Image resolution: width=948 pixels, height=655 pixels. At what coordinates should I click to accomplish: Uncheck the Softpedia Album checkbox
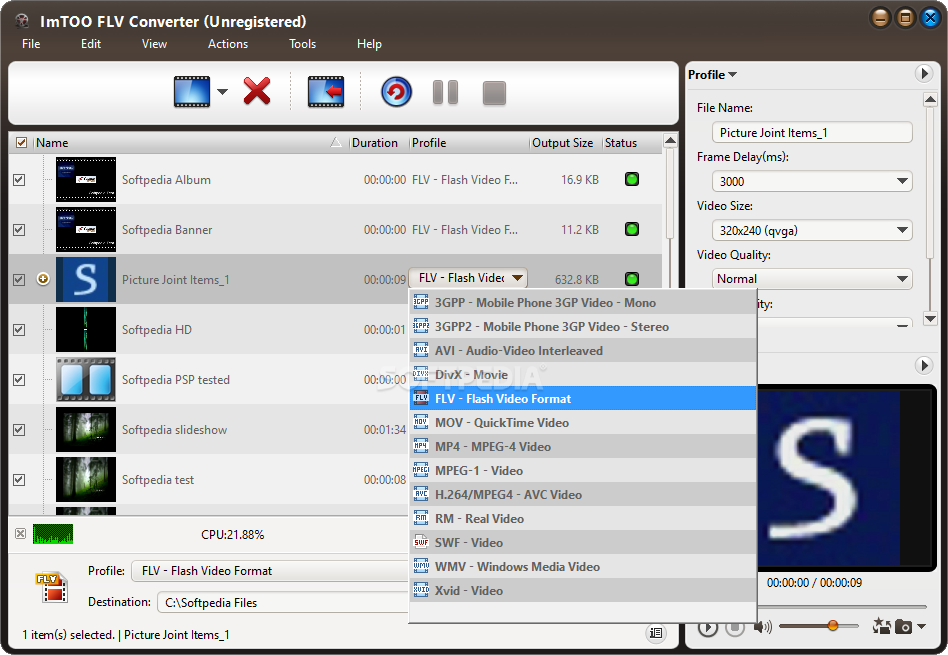click(x=19, y=180)
